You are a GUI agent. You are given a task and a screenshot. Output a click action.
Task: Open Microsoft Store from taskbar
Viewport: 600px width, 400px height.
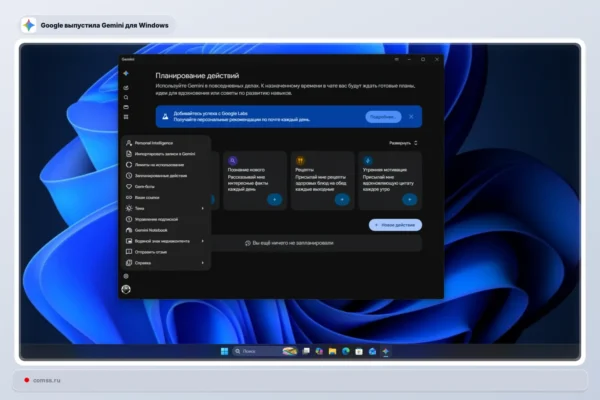(x=359, y=351)
